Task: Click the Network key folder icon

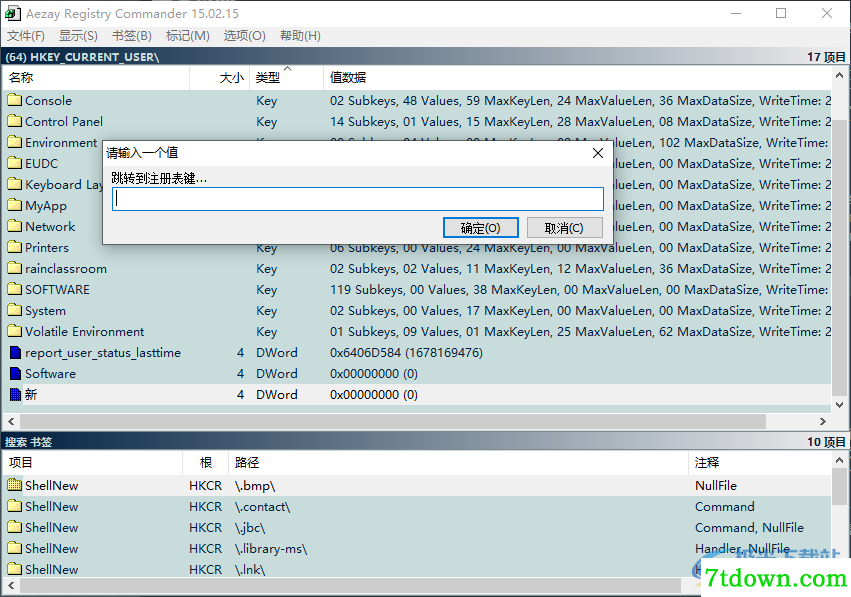Action: pyautogui.click(x=15, y=226)
